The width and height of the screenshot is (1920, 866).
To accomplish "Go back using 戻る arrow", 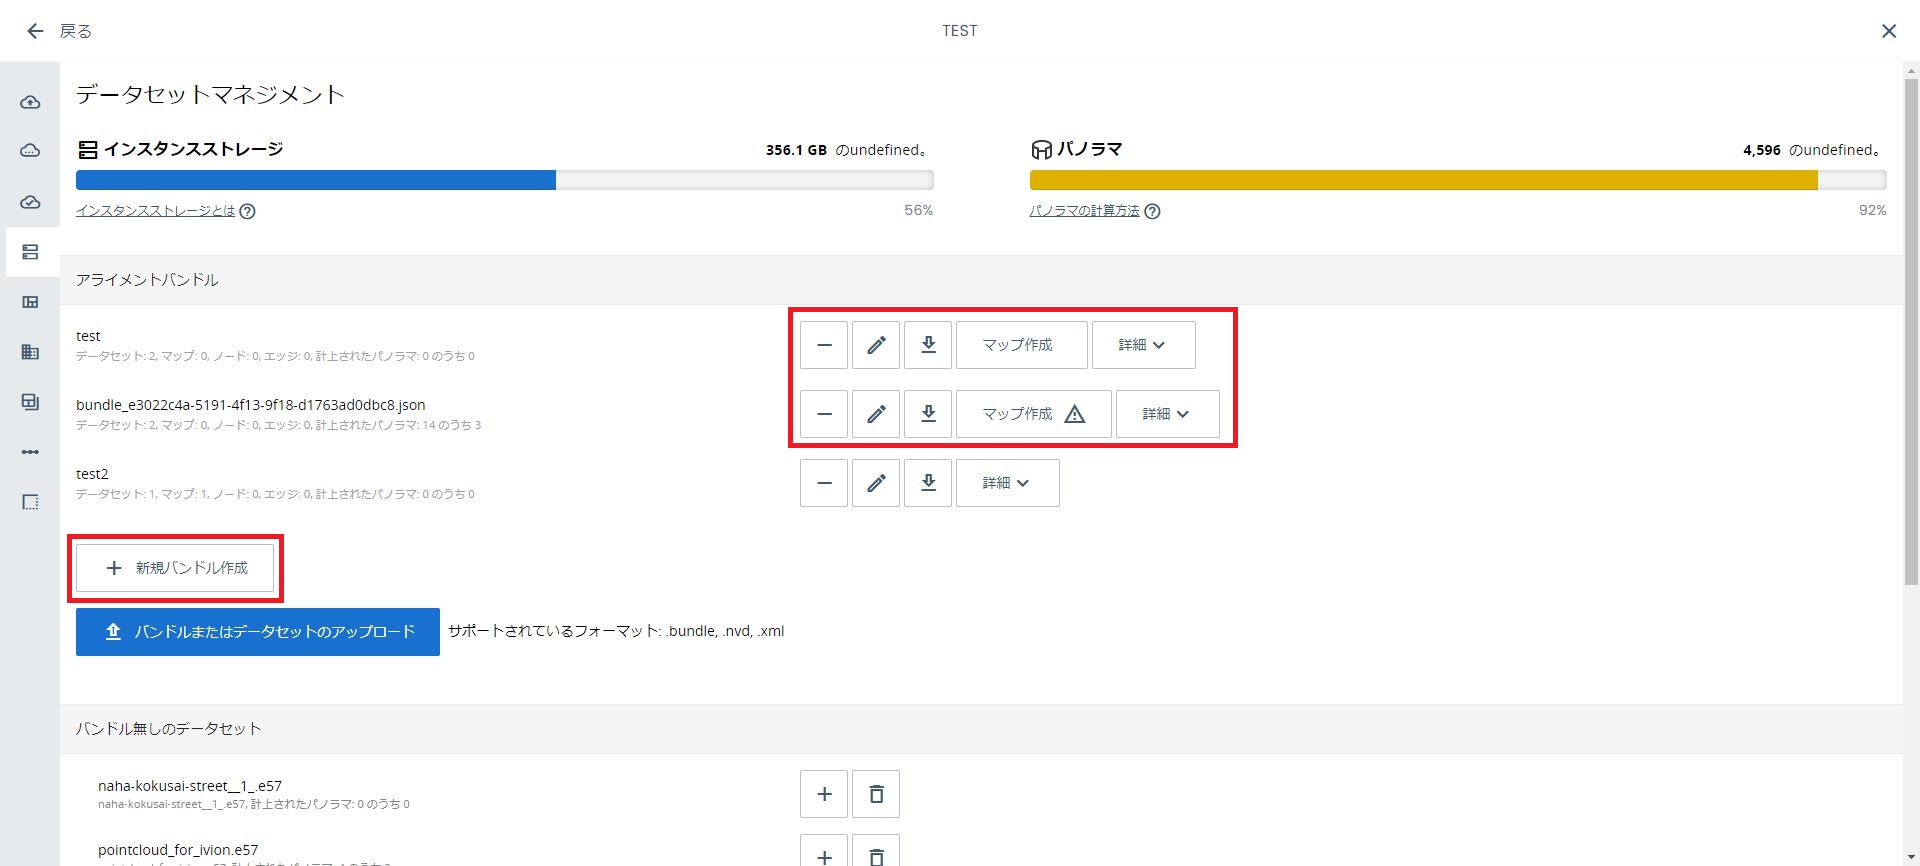I will click(59, 31).
